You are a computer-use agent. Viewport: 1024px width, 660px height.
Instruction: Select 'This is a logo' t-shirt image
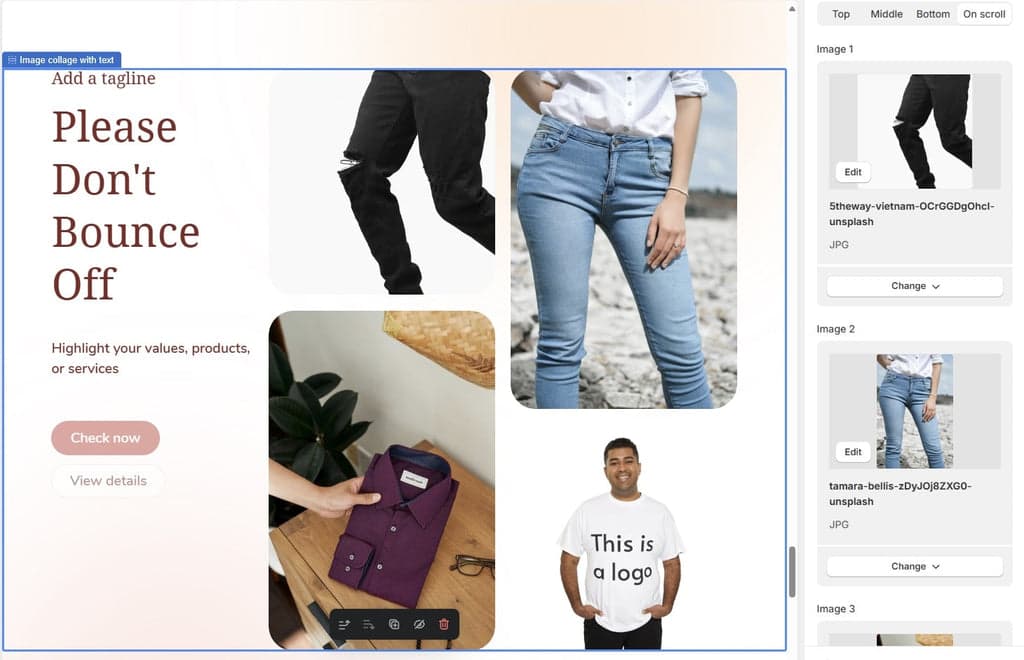pos(621,543)
